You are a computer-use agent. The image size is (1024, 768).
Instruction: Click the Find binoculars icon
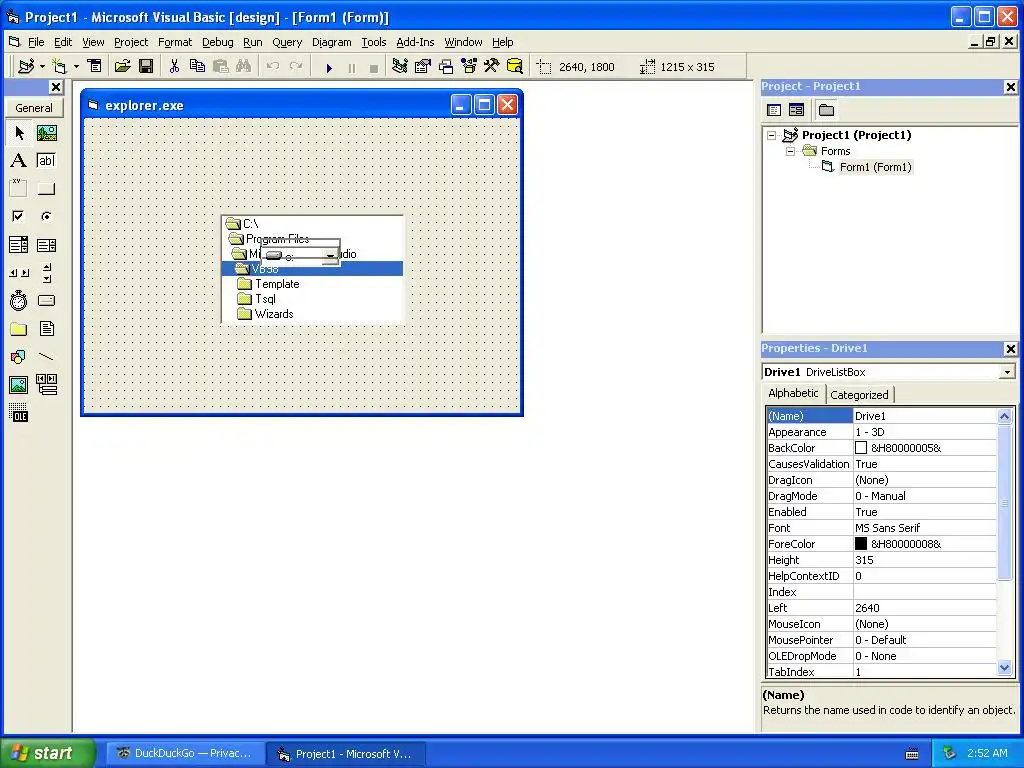point(244,66)
